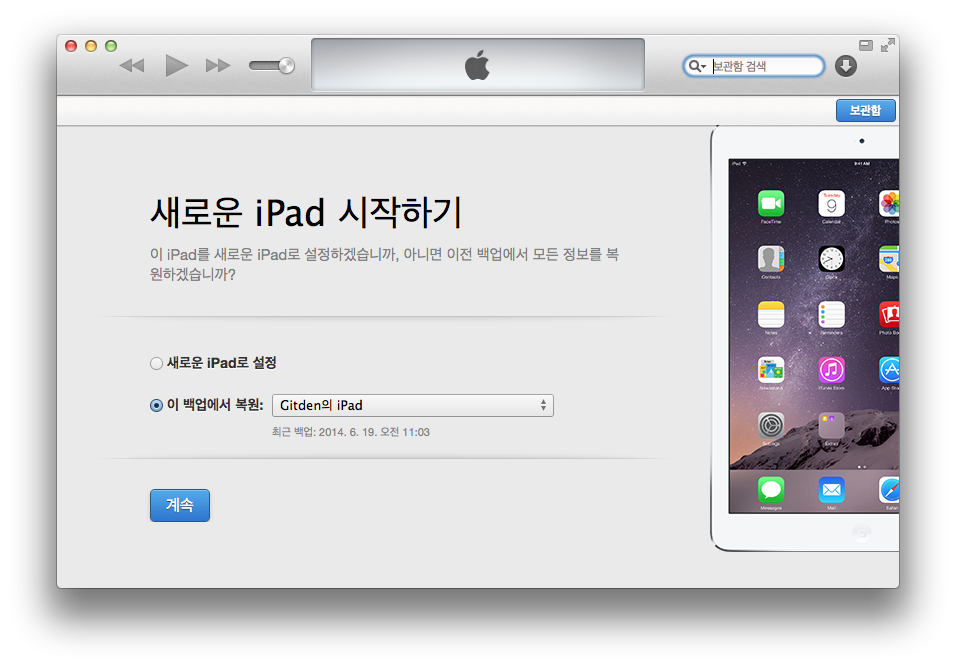The image size is (956, 667).
Task: Click the Calendar icon on iPad image
Action: click(831, 203)
